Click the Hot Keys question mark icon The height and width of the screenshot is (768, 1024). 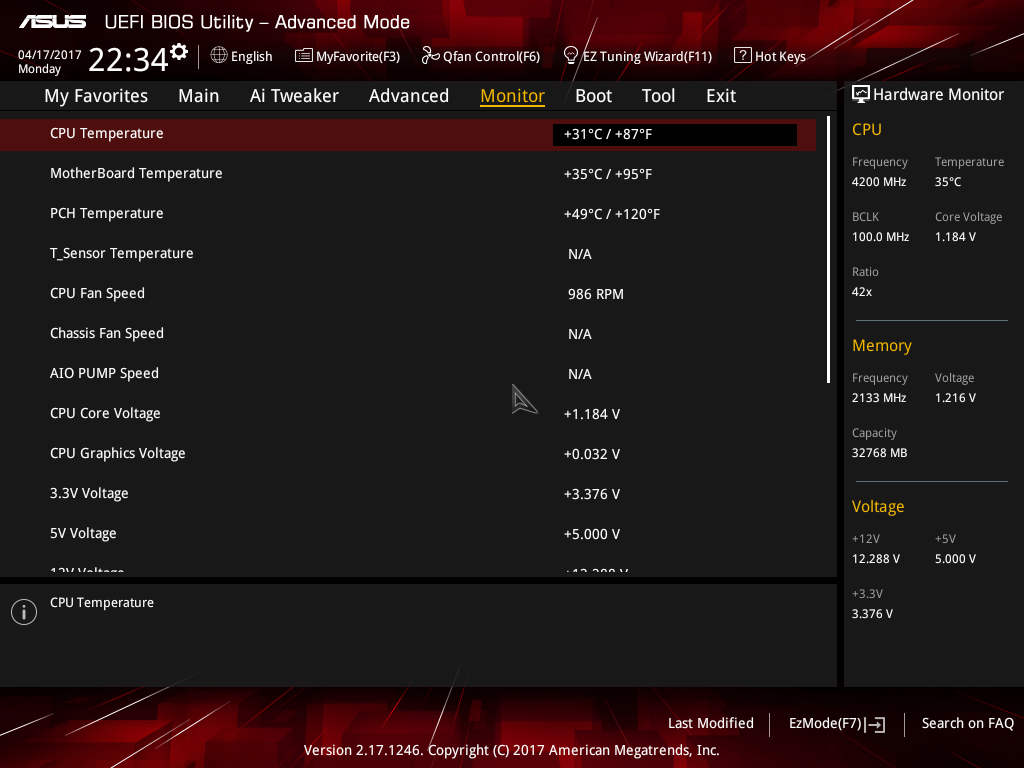coord(743,56)
